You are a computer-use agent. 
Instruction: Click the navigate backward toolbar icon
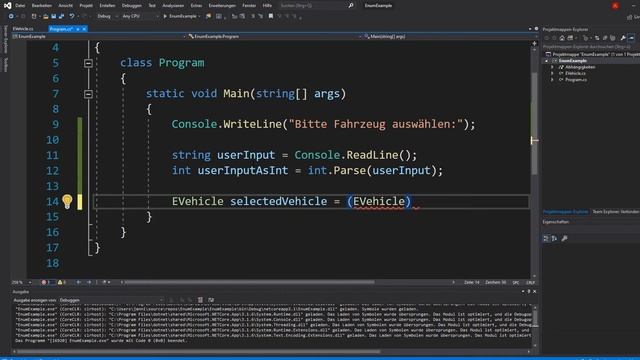[x=11, y=16]
